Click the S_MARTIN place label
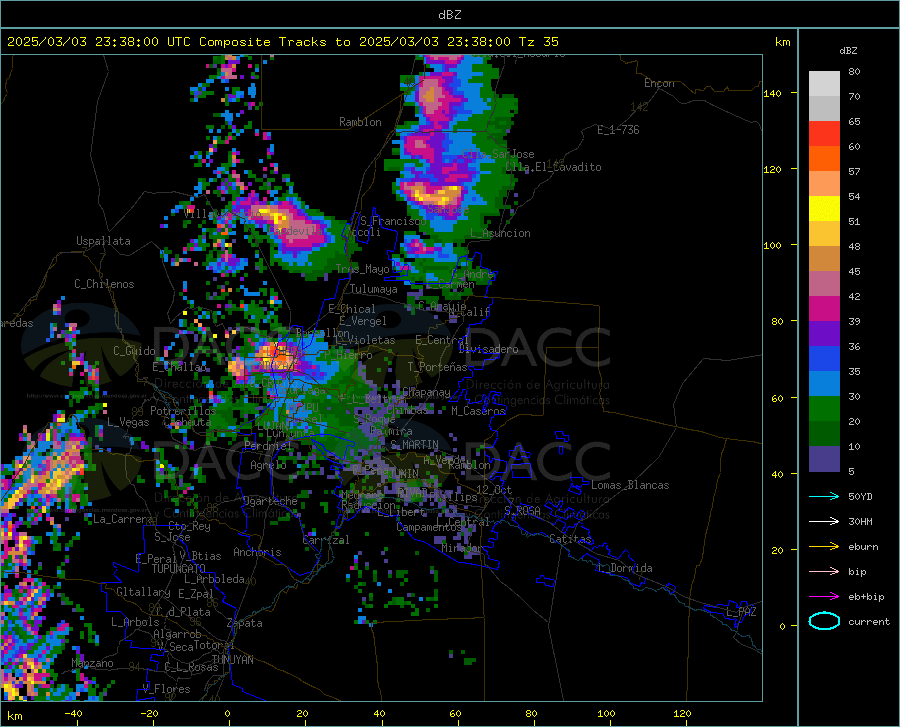 (x=414, y=445)
